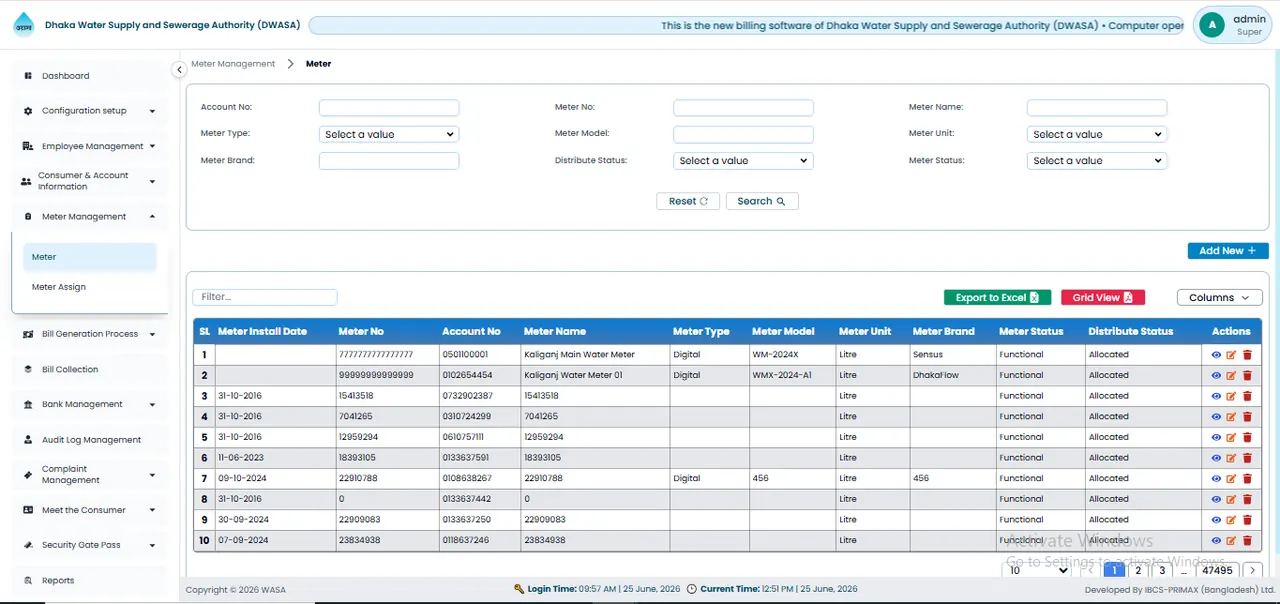Click the Search button

click(x=762, y=201)
